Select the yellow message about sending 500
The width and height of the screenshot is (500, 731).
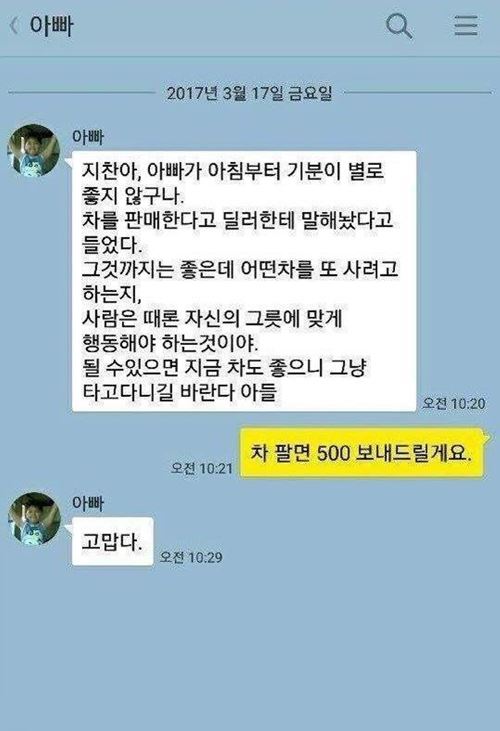(x=362, y=453)
